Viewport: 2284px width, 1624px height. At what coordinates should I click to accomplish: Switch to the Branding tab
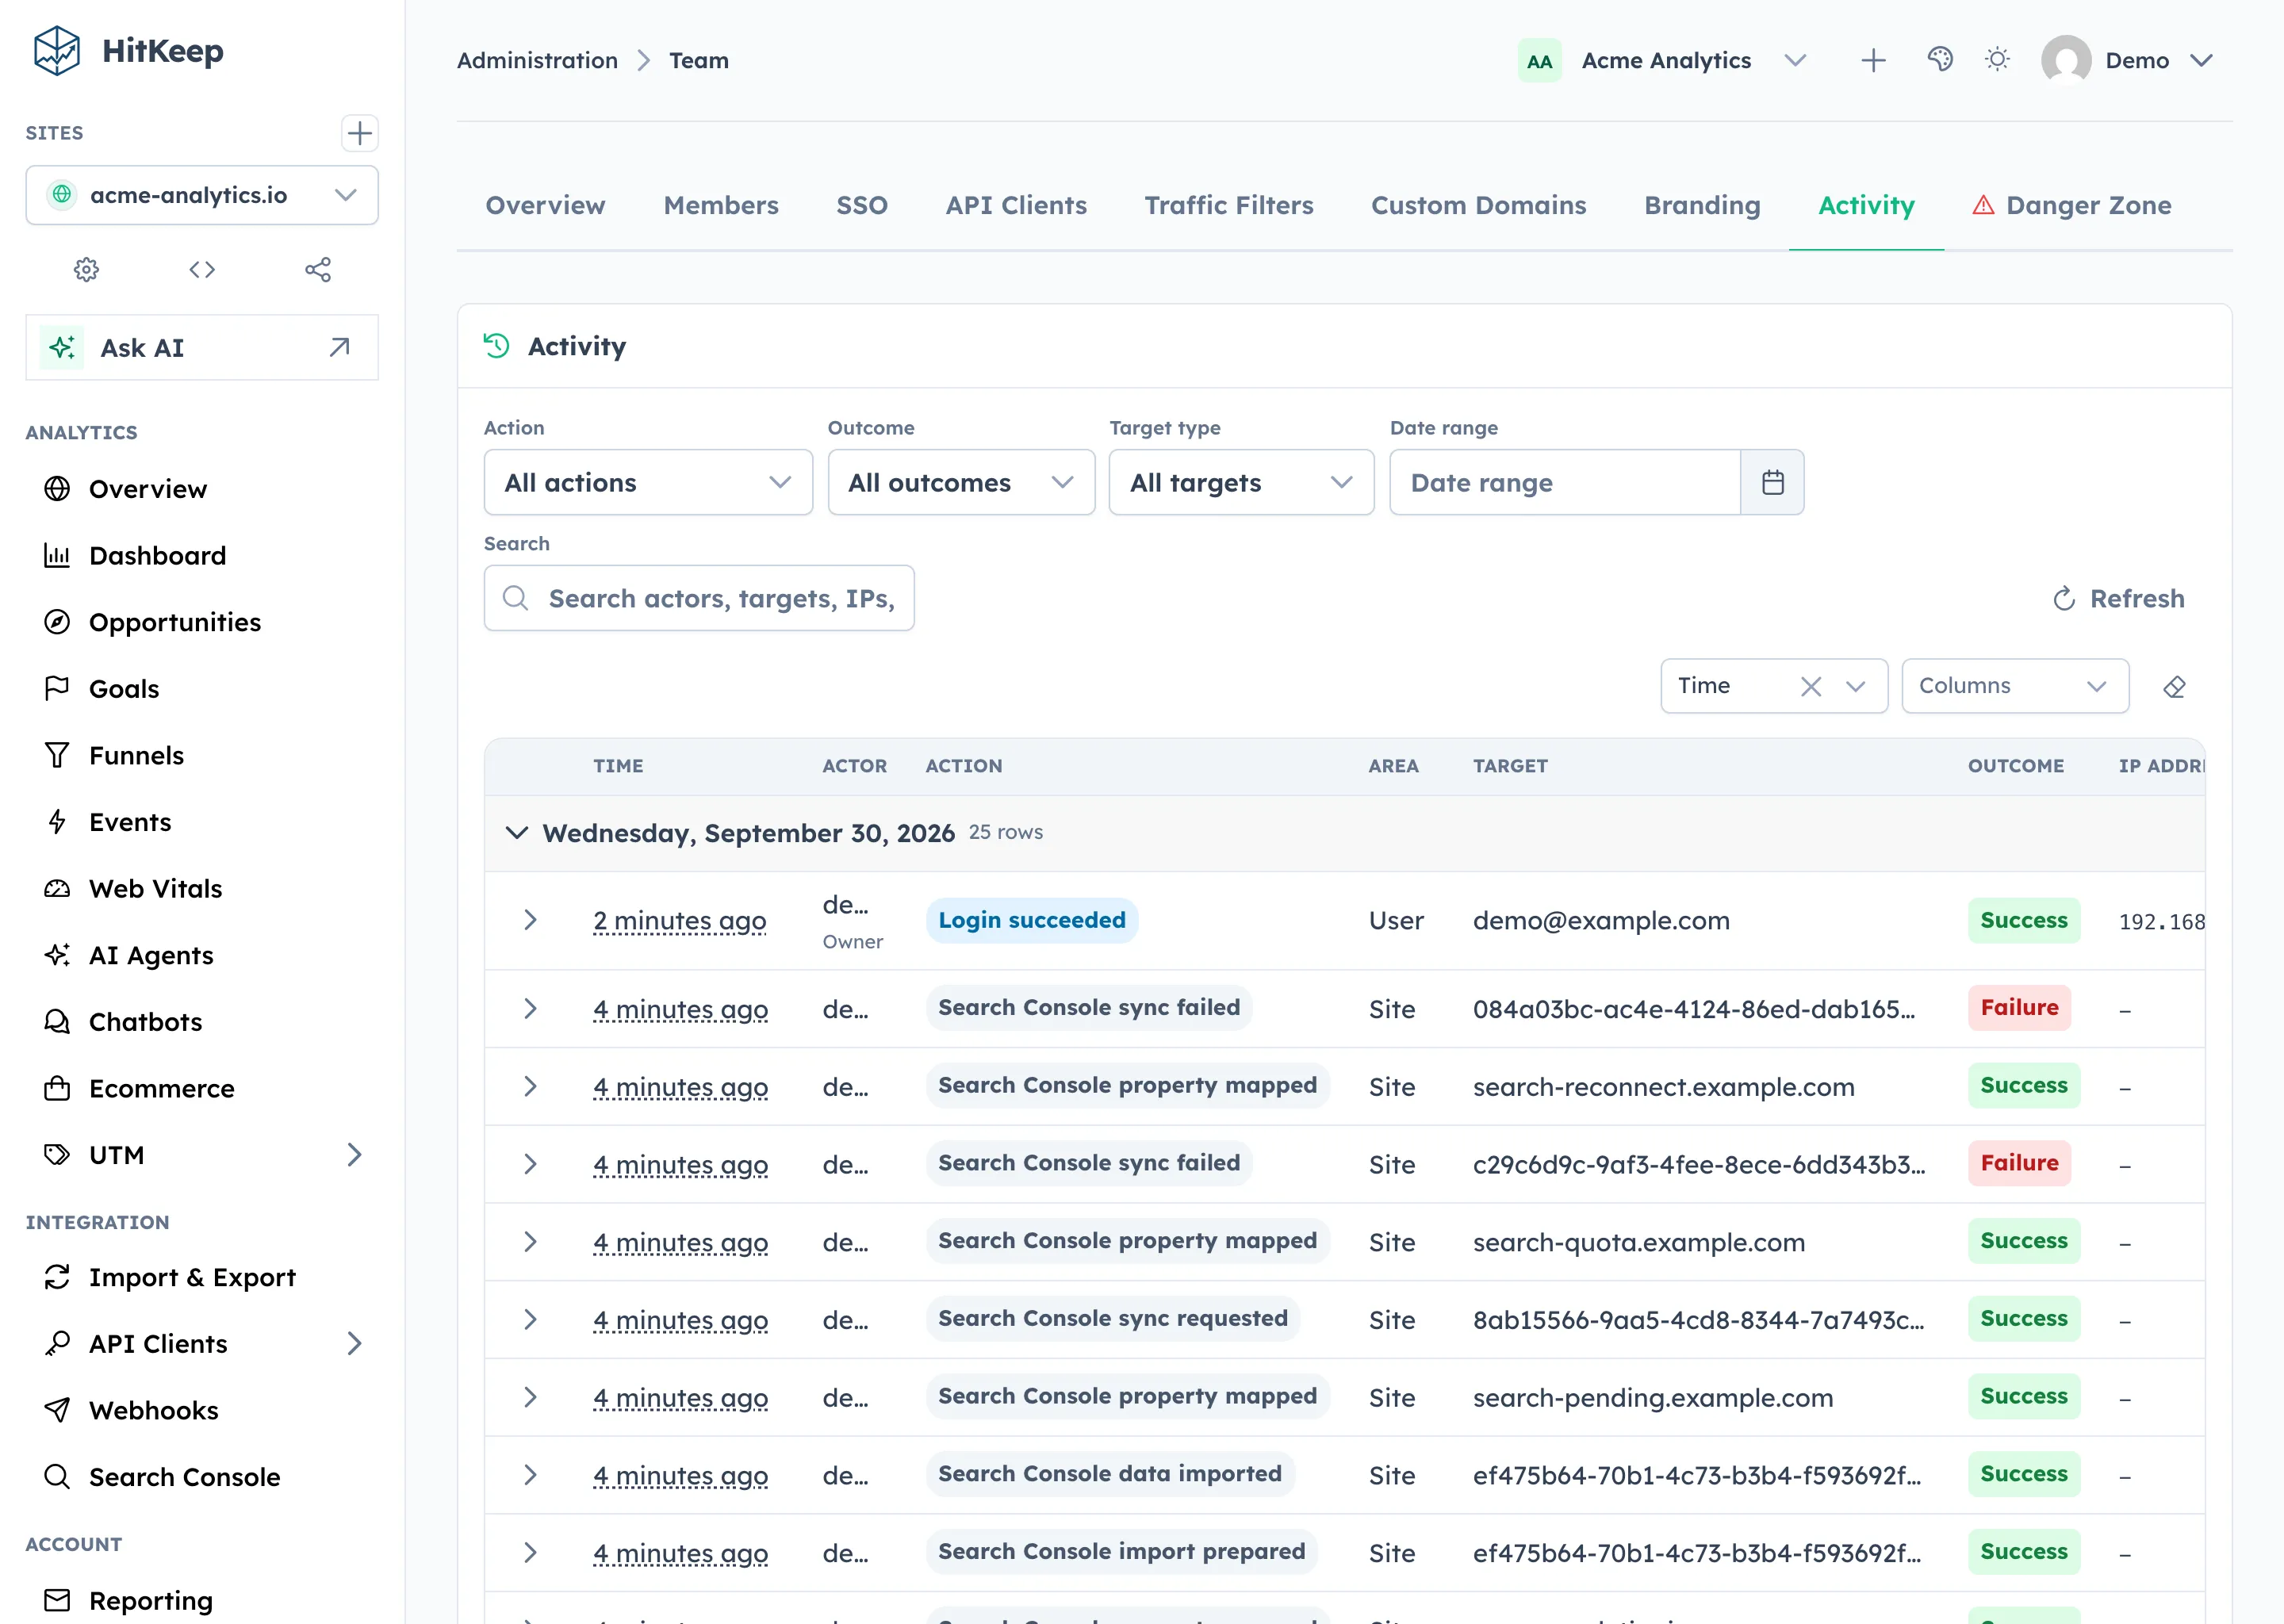1702,205
